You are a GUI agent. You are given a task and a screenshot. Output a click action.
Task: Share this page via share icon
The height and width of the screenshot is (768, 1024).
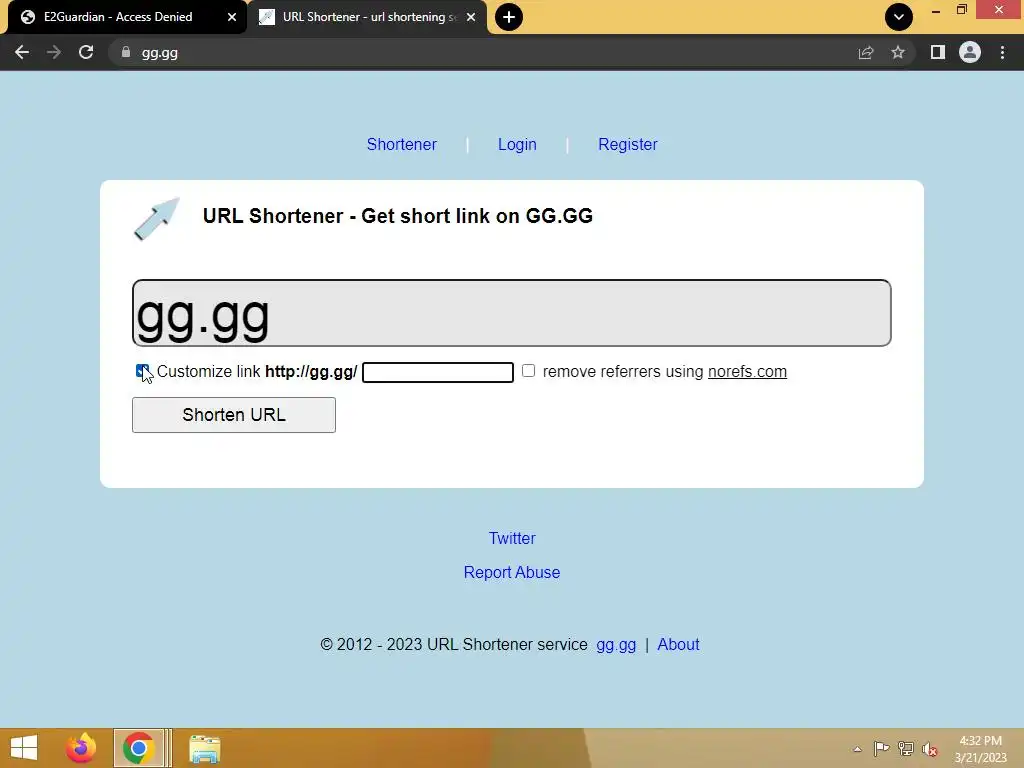[x=866, y=52]
